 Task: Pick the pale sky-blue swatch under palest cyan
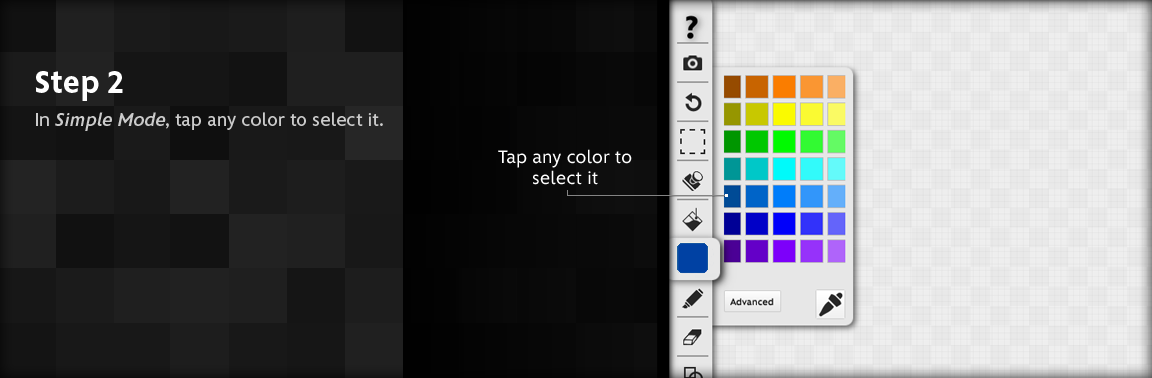[x=836, y=196]
